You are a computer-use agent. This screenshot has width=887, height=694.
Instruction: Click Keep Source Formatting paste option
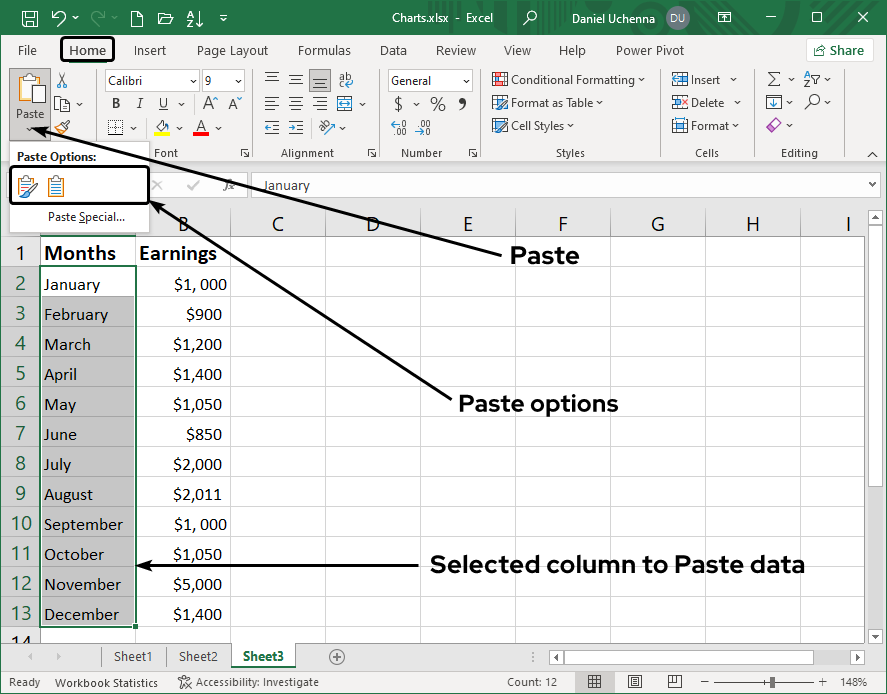click(x=56, y=186)
